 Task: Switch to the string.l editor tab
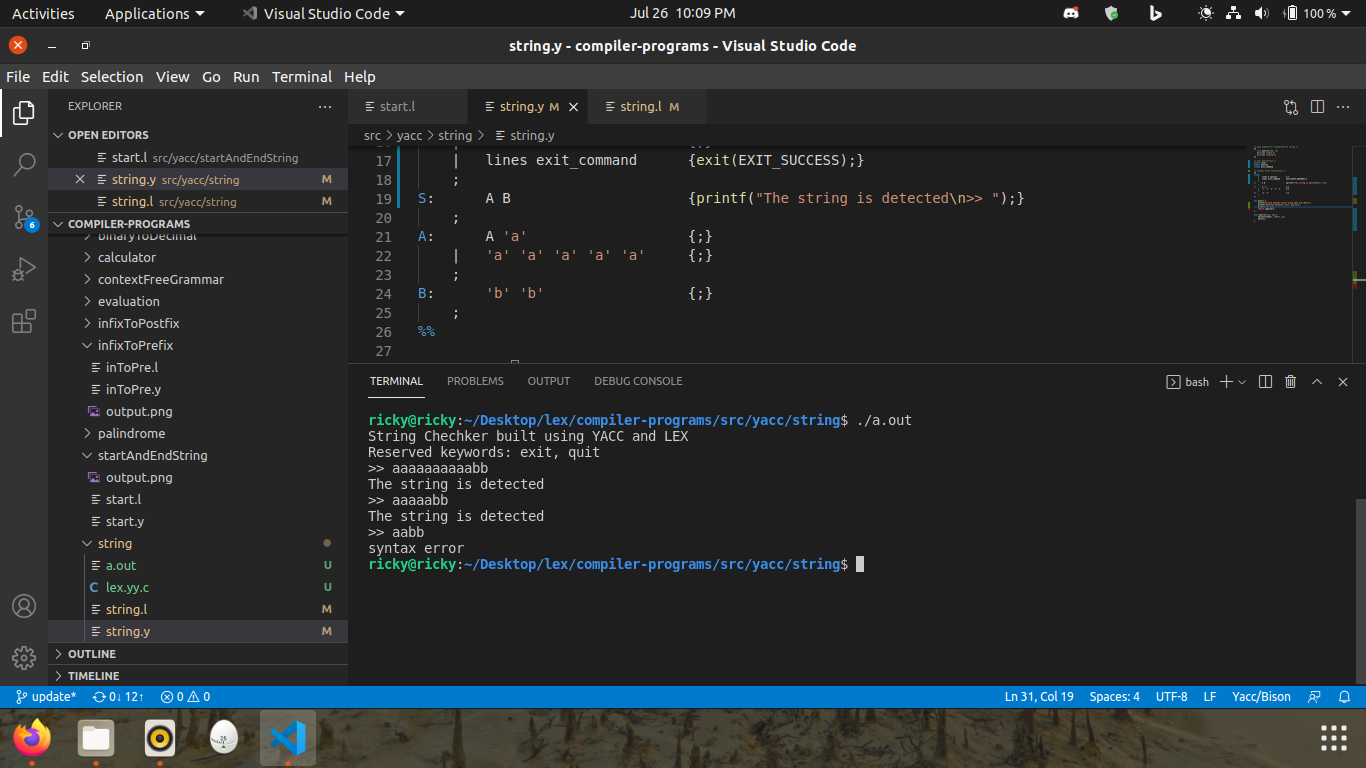(x=648, y=107)
